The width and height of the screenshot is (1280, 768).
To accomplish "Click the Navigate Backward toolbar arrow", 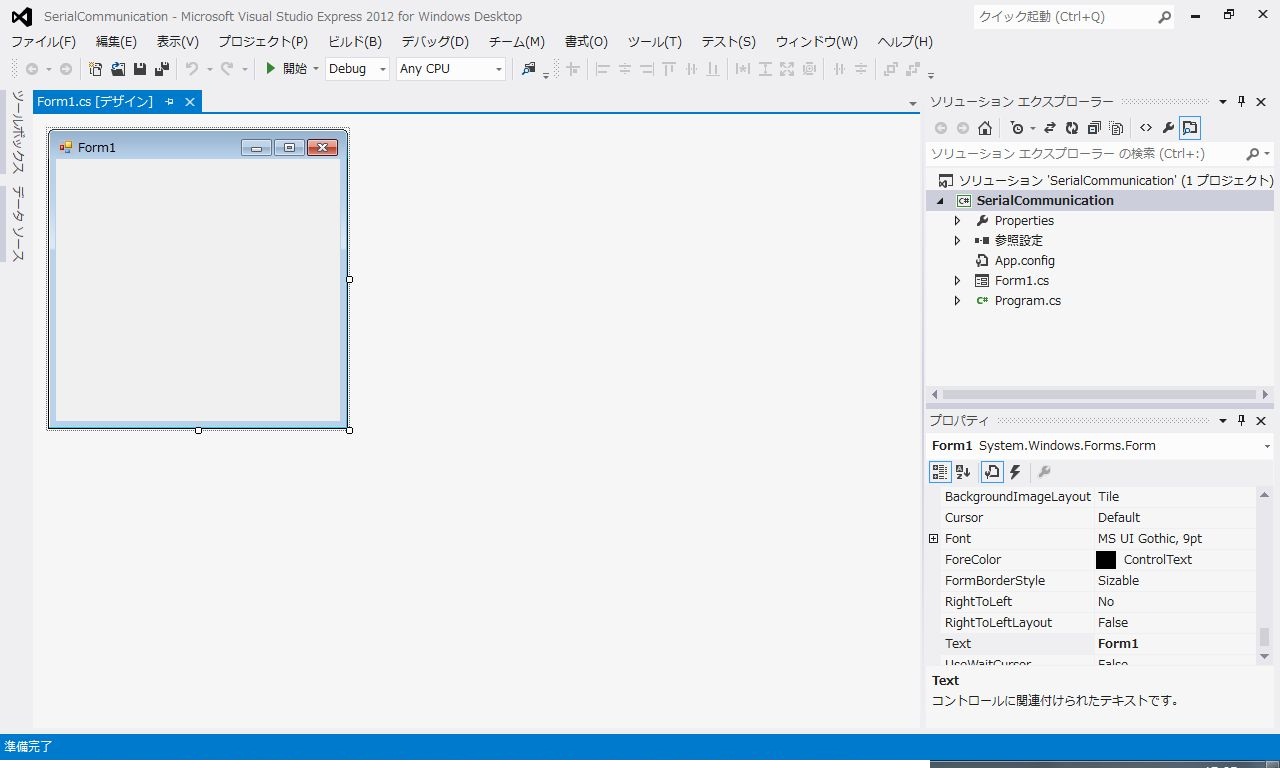I will [x=32, y=69].
